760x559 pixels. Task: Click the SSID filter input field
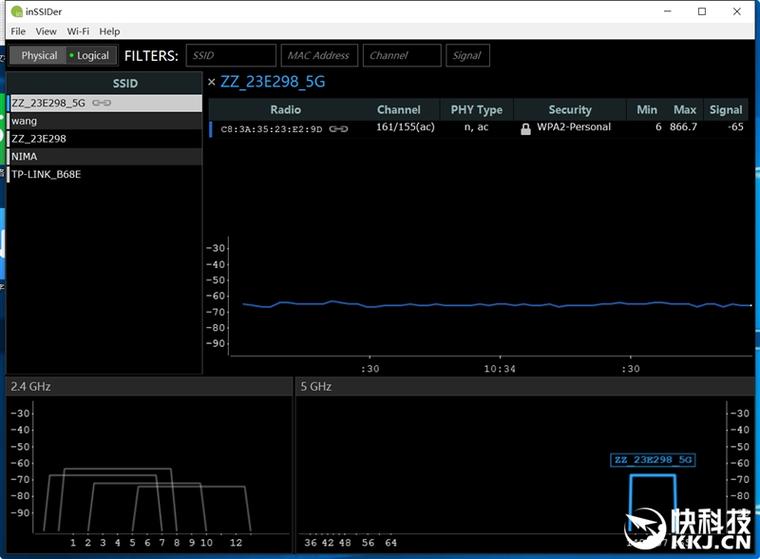[231, 56]
